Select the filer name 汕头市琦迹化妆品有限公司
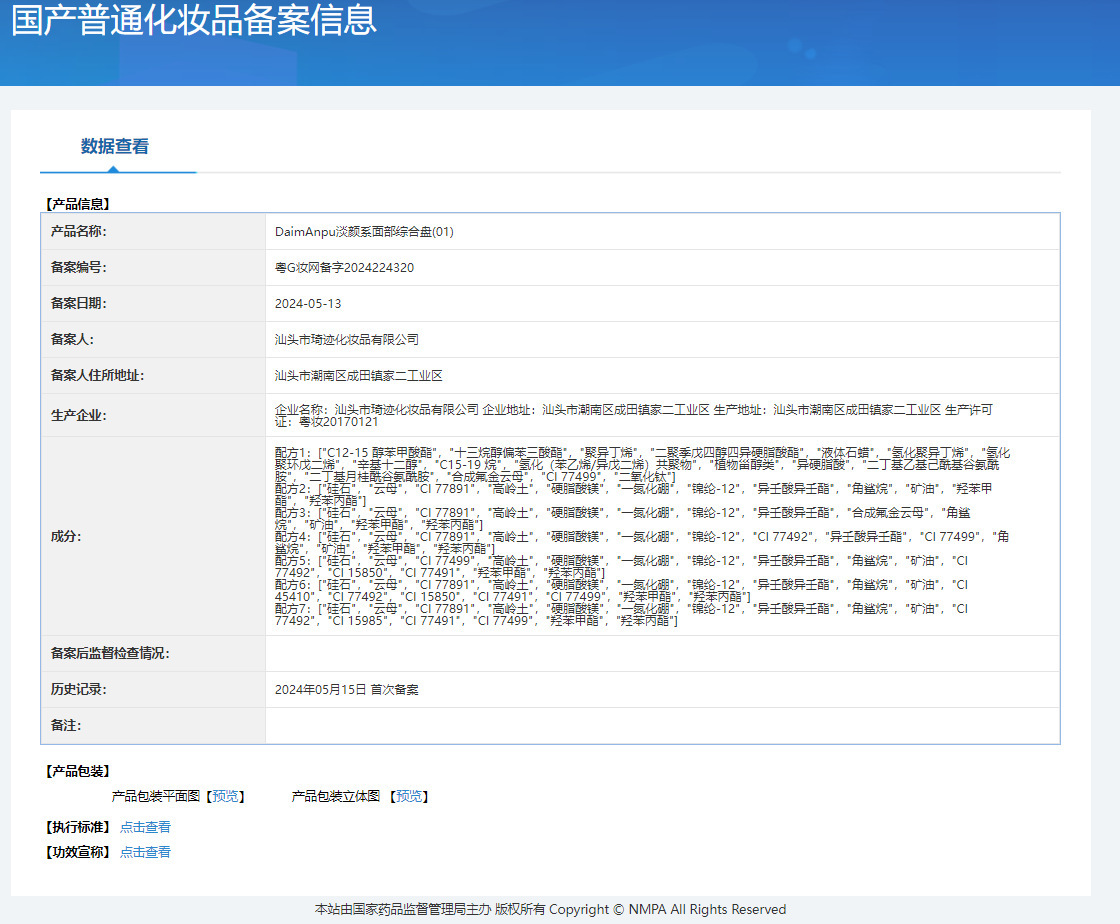Viewport: 1120px width, 924px height. 346,340
